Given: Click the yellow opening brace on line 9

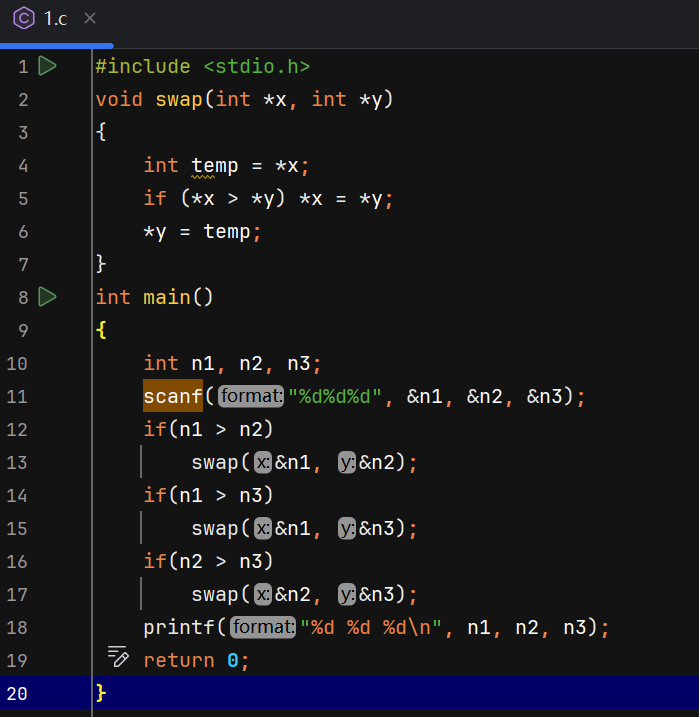Looking at the screenshot, I should 101,330.
